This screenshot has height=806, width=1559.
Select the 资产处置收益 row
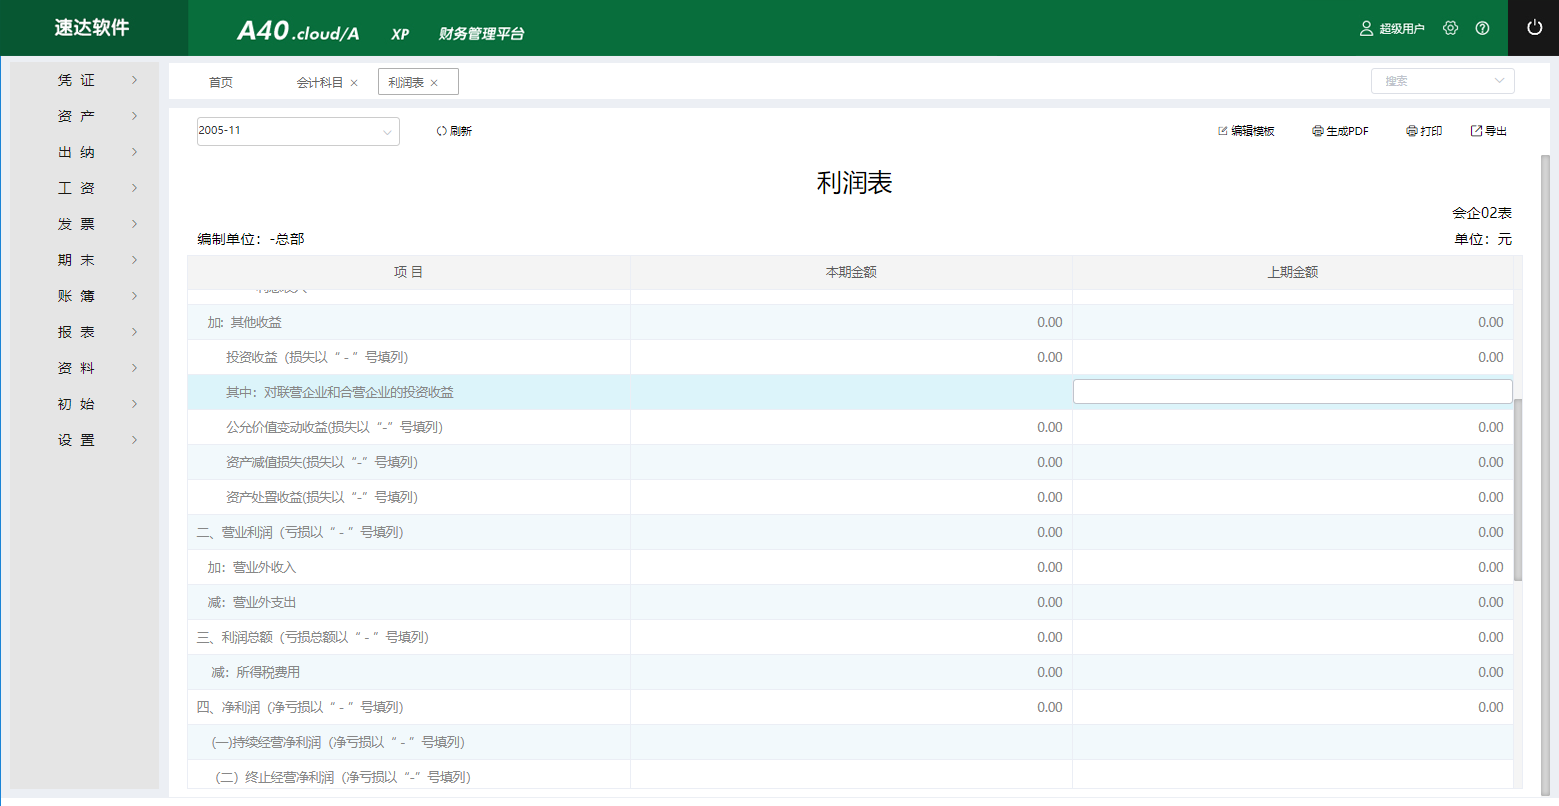(851, 497)
